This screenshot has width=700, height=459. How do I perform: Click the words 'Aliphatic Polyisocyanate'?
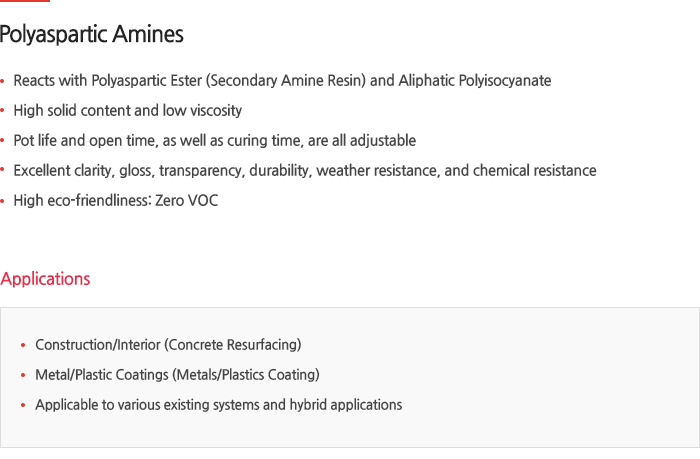point(475,81)
